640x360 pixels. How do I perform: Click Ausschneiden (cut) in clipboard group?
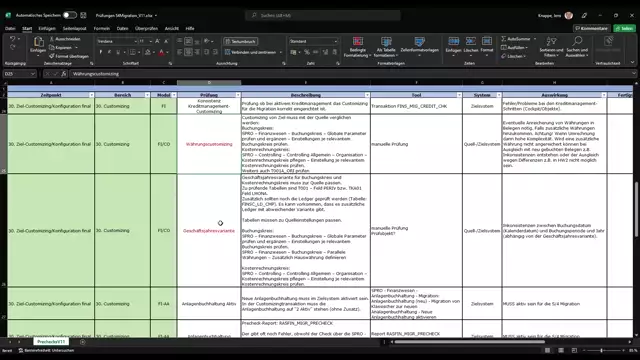(65, 39)
